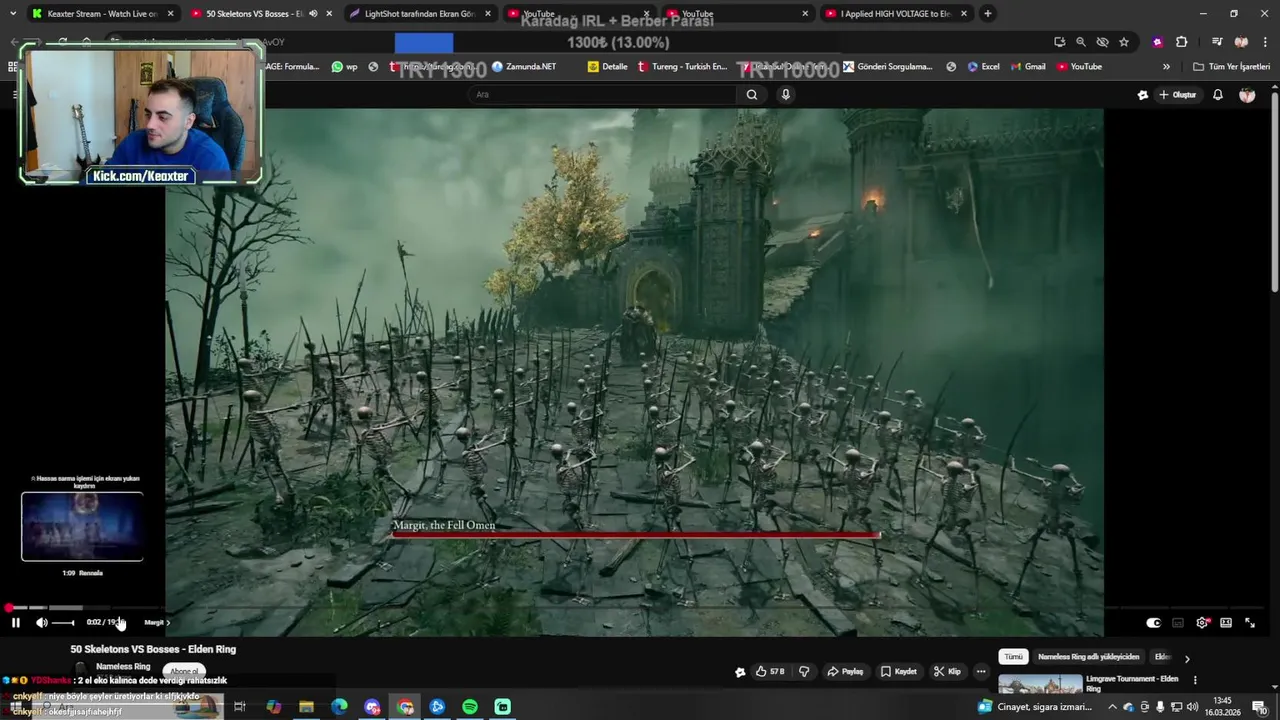Pause the YouTube video
The height and width of the screenshot is (720, 1280).
point(15,623)
